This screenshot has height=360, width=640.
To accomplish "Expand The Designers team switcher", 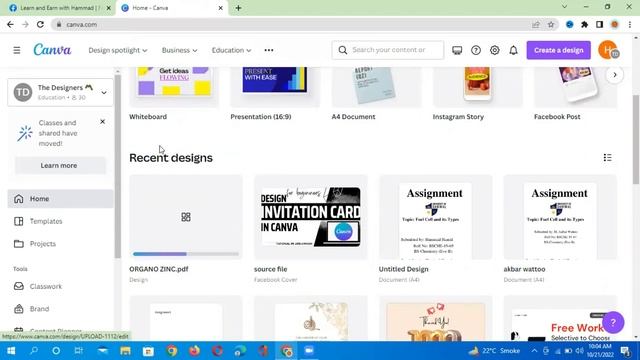I will tap(60, 92).
